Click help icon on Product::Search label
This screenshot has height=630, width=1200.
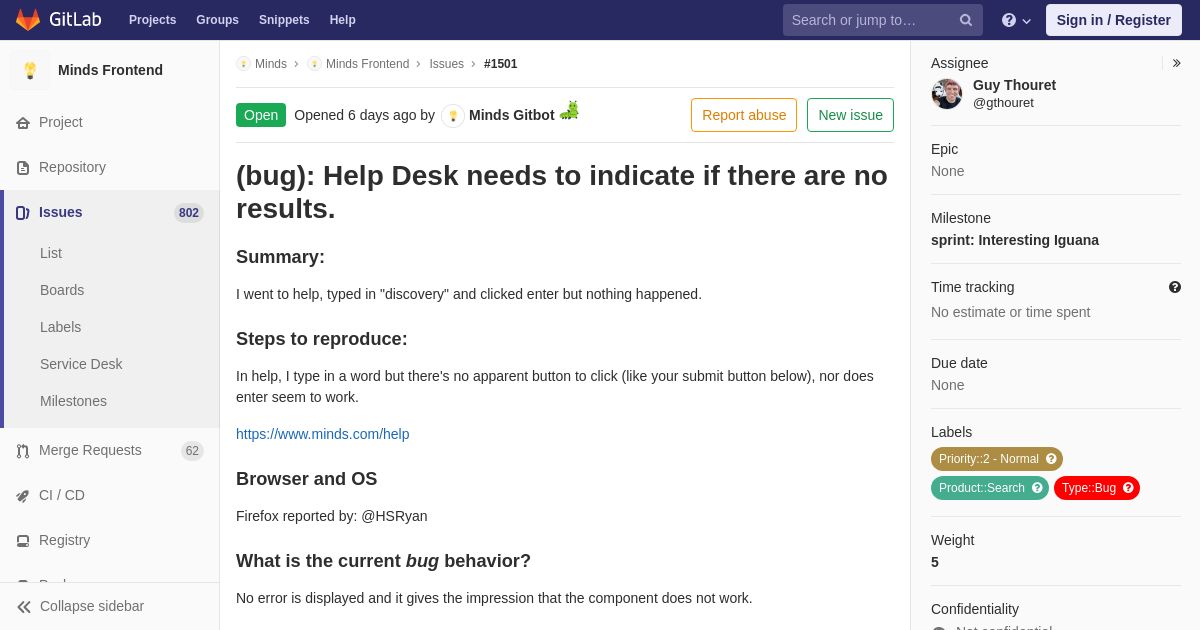(1037, 488)
